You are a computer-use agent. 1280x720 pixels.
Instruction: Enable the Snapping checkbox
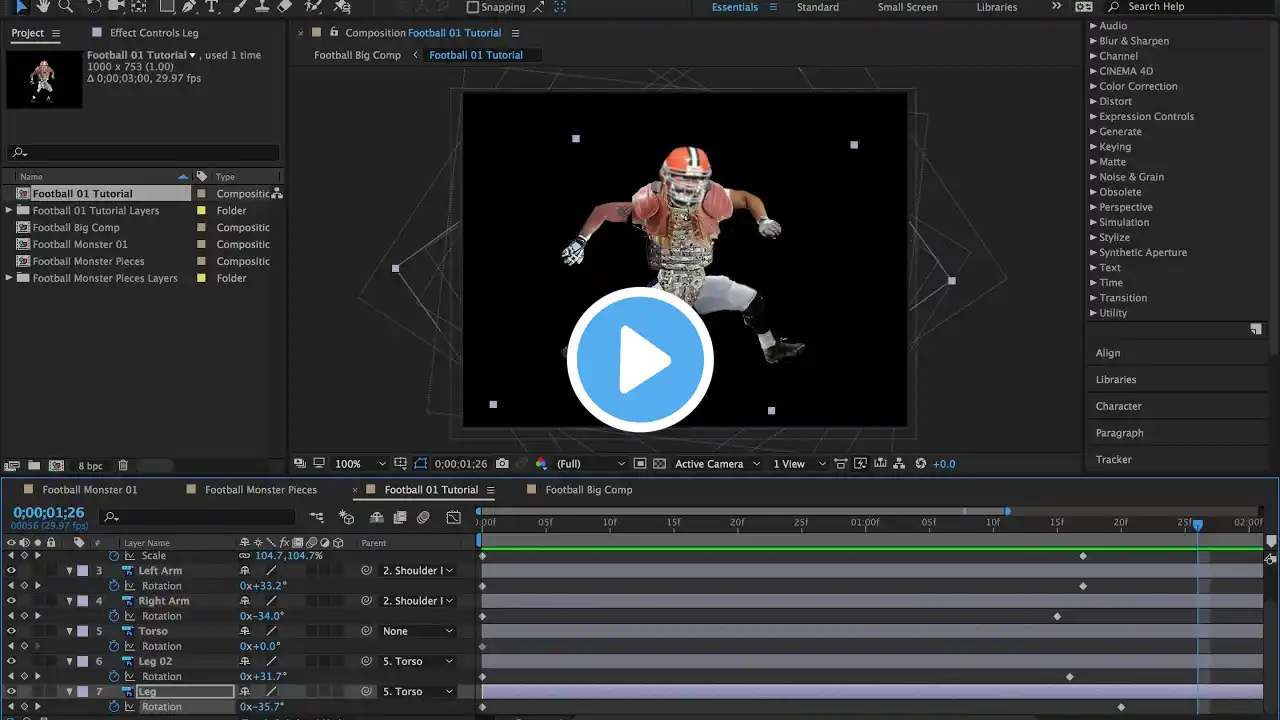pos(473,7)
